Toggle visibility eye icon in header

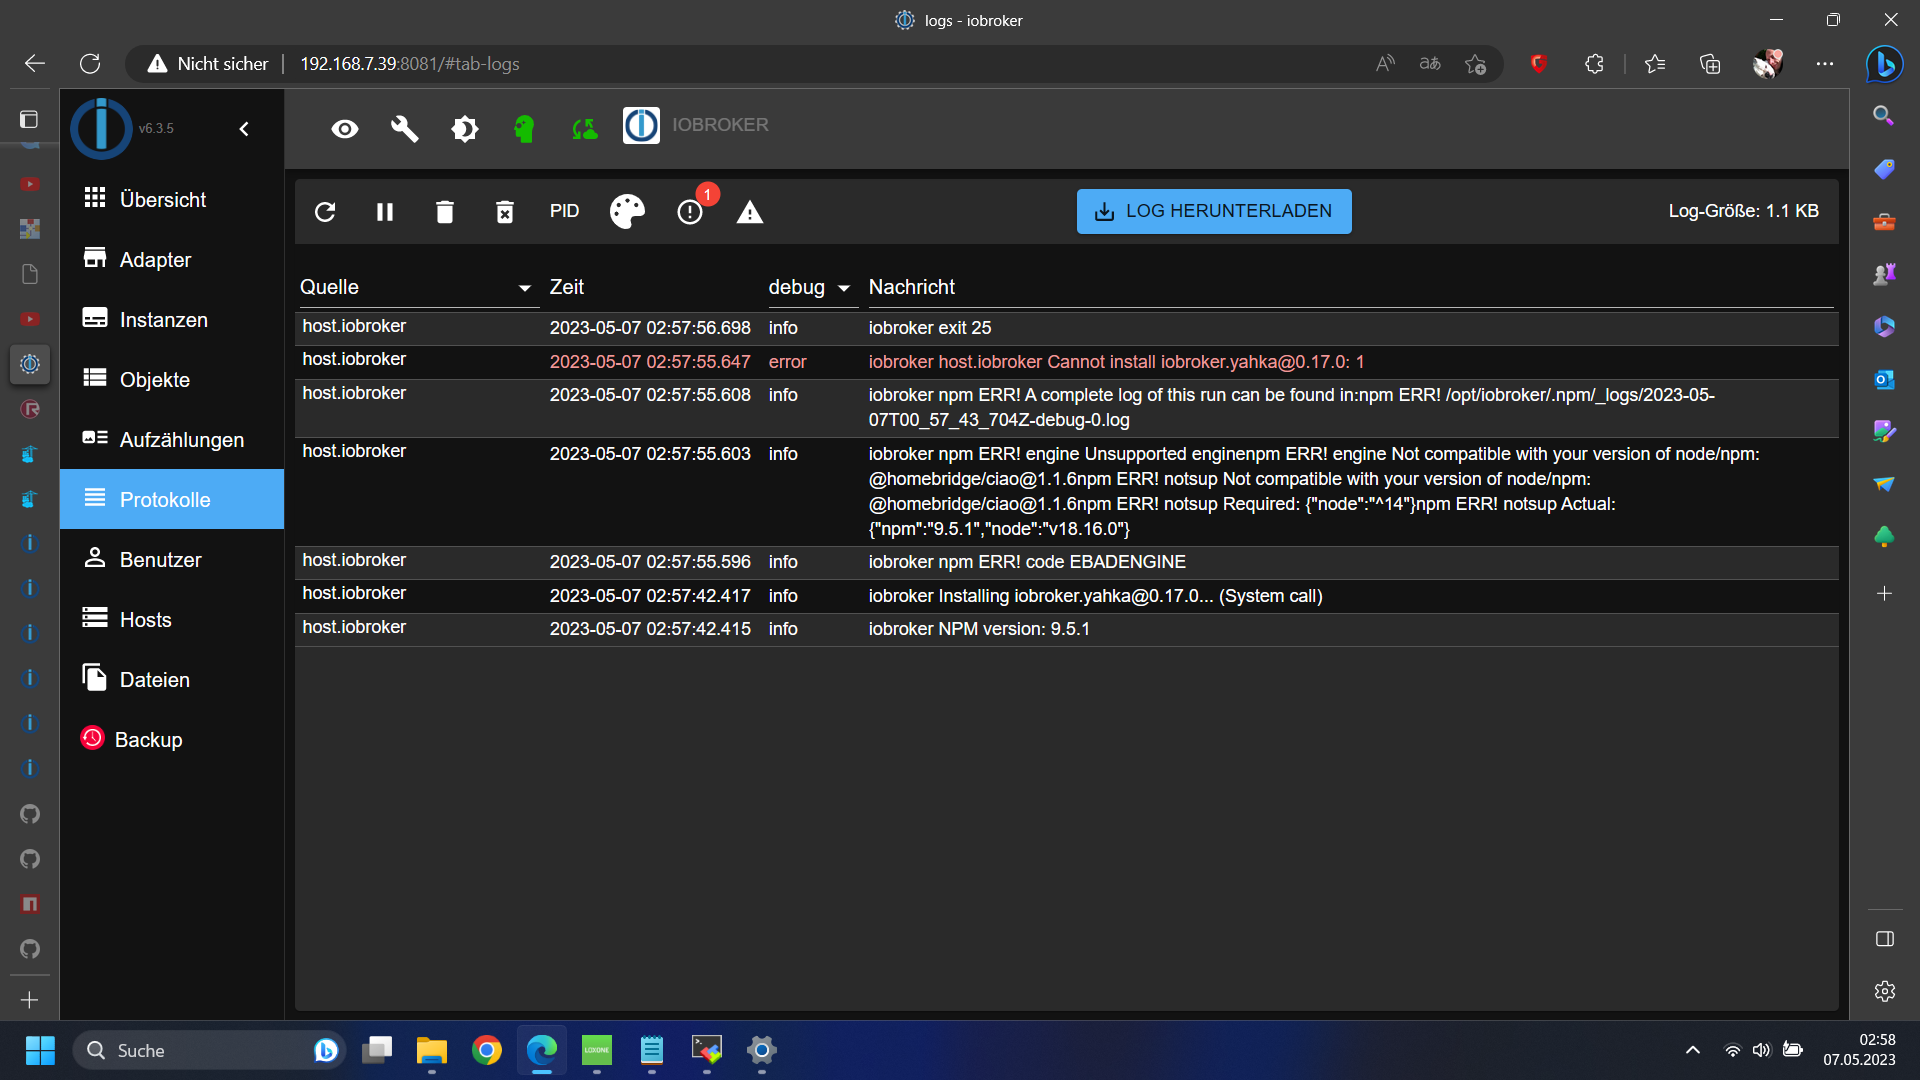tap(345, 129)
